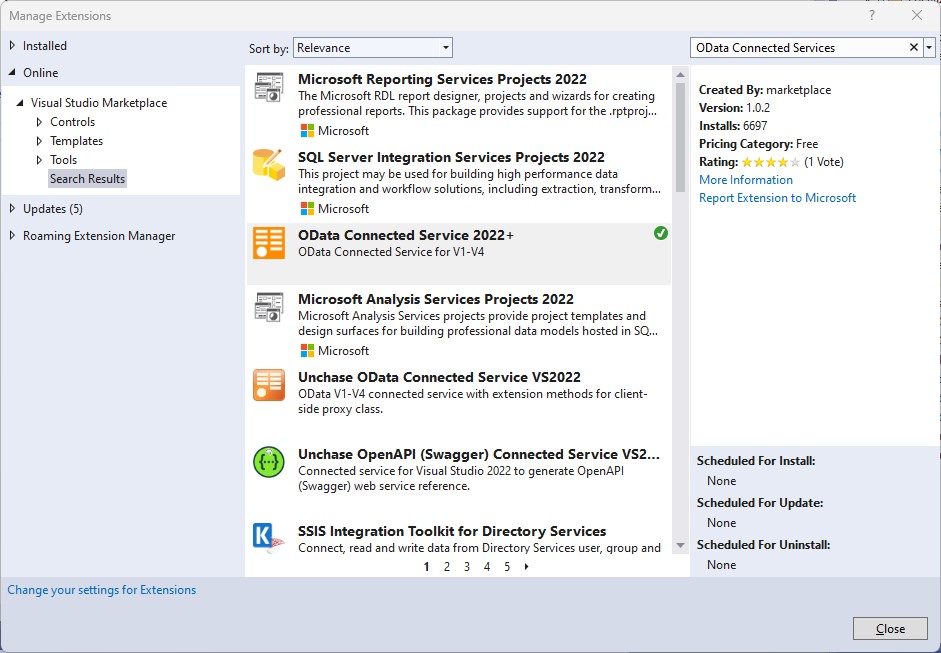This screenshot has width=941, height=653.
Task: Select SSIS Integration Toolkit for Directory Services title
Action: [452, 531]
